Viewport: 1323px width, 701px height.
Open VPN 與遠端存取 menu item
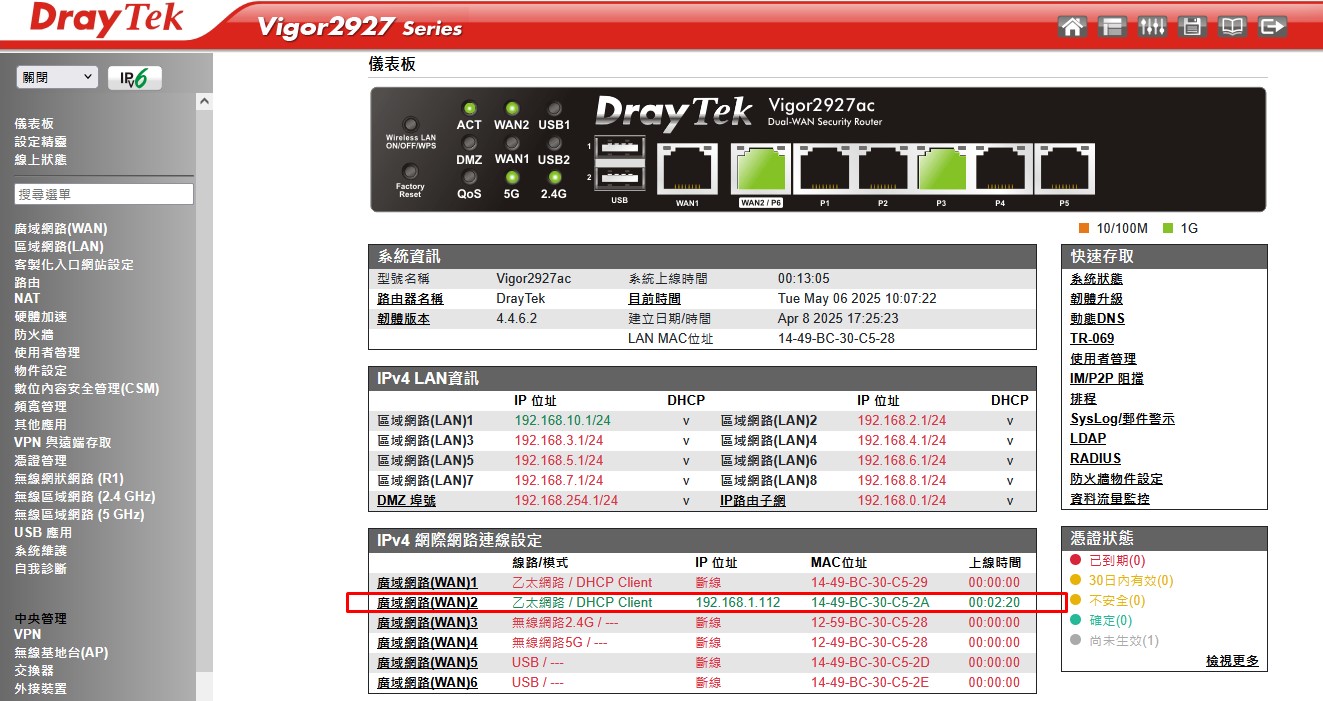pyautogui.click(x=63, y=443)
